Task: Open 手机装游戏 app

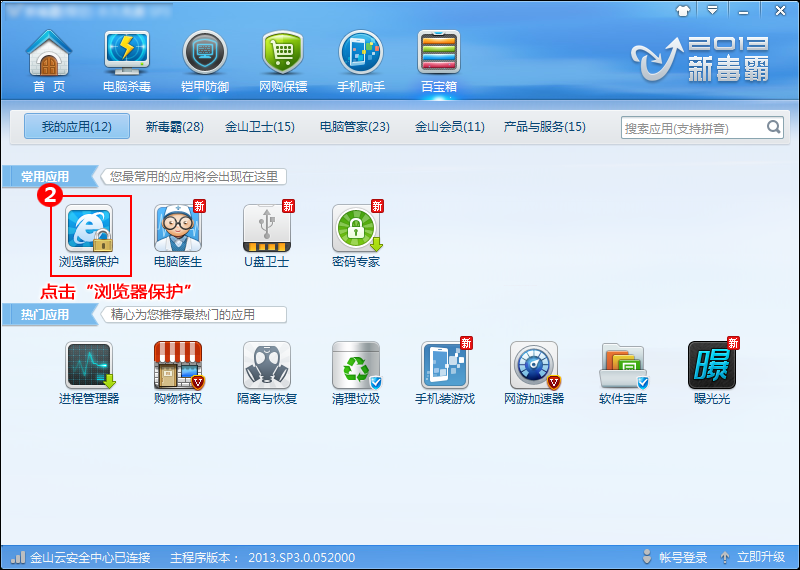Action: point(445,373)
